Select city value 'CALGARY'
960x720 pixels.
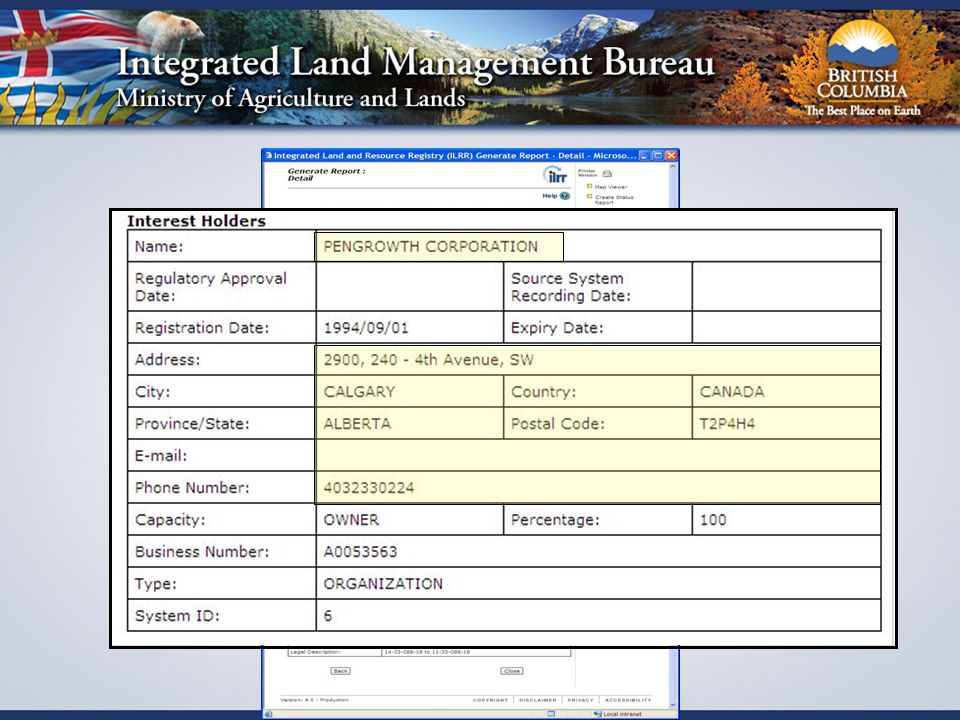click(359, 391)
